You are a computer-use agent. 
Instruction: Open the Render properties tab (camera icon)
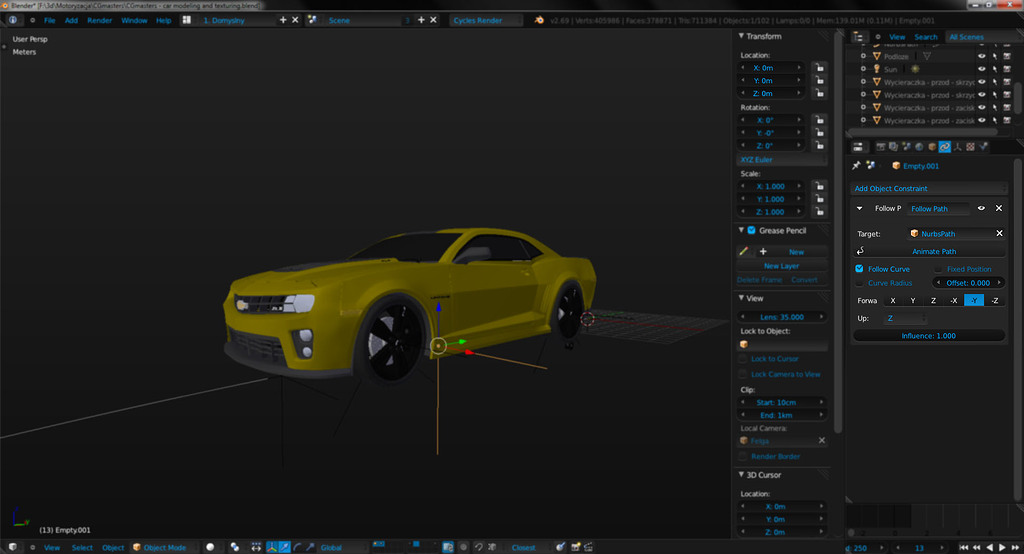pyautogui.click(x=881, y=147)
